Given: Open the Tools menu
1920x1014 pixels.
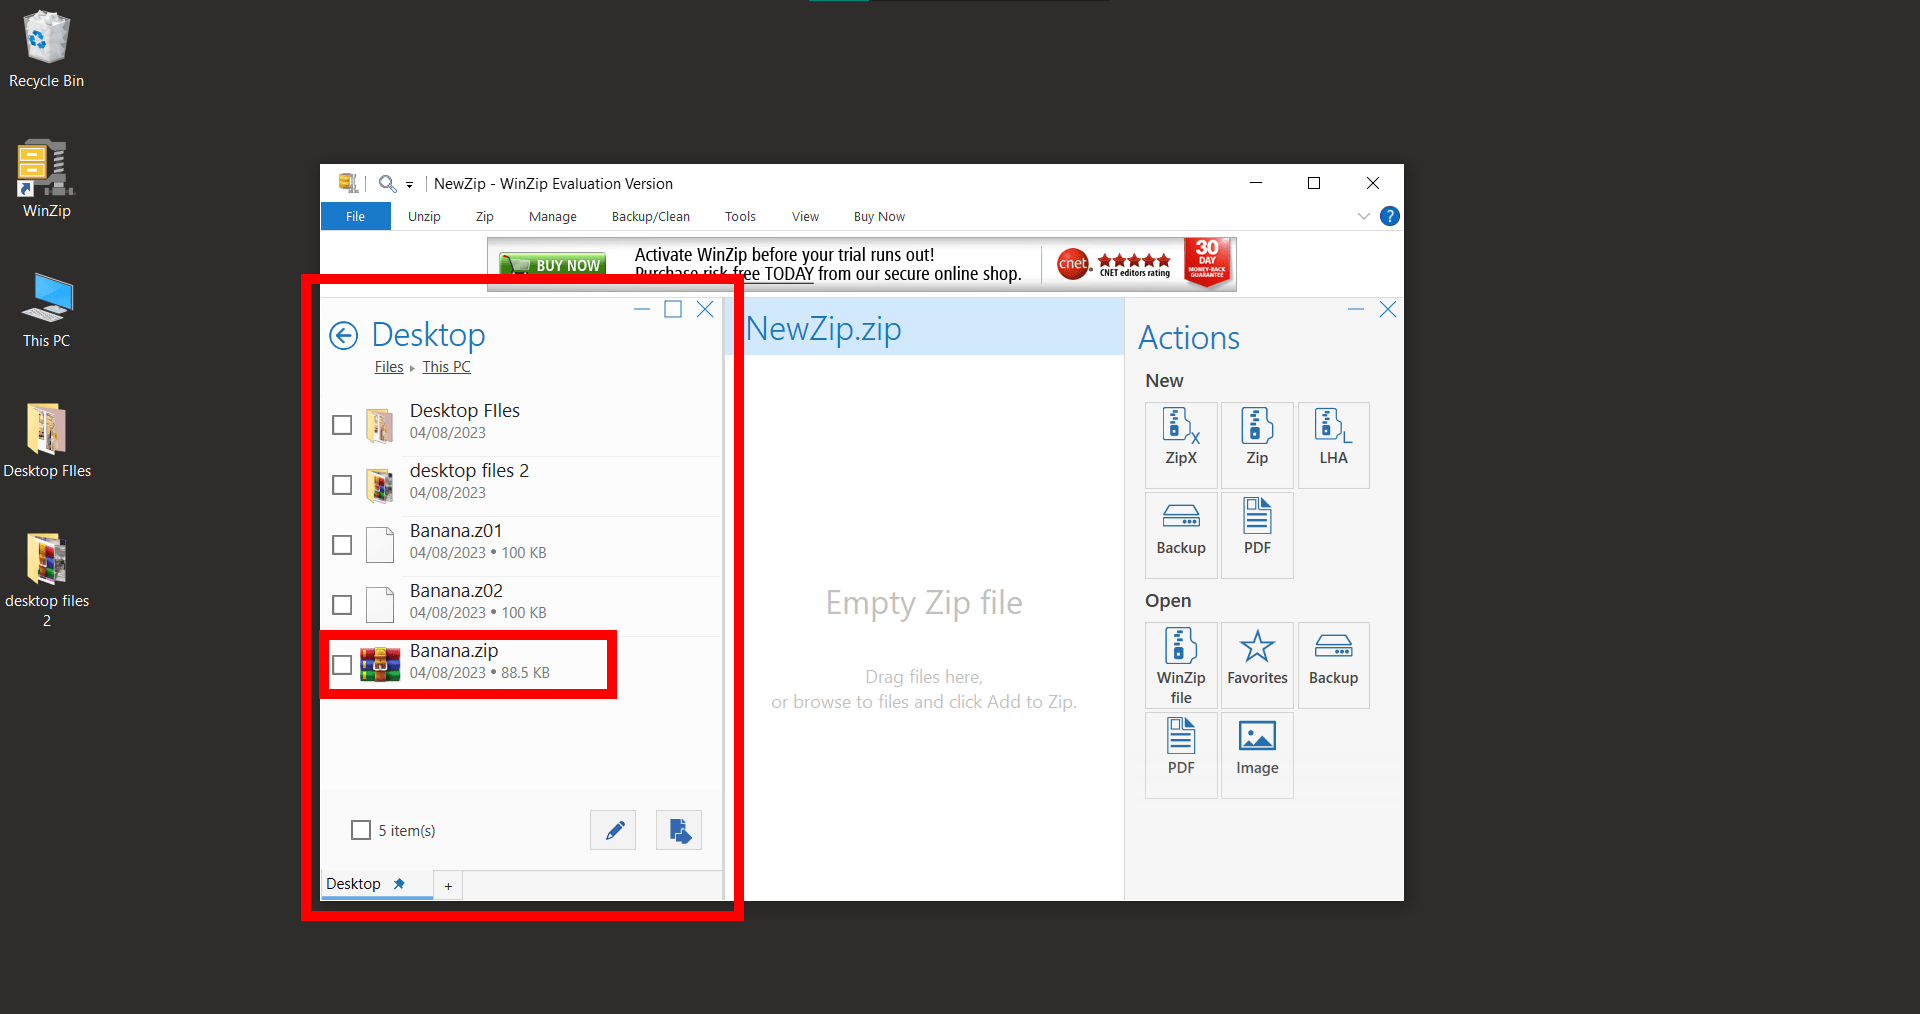Looking at the screenshot, I should [740, 216].
